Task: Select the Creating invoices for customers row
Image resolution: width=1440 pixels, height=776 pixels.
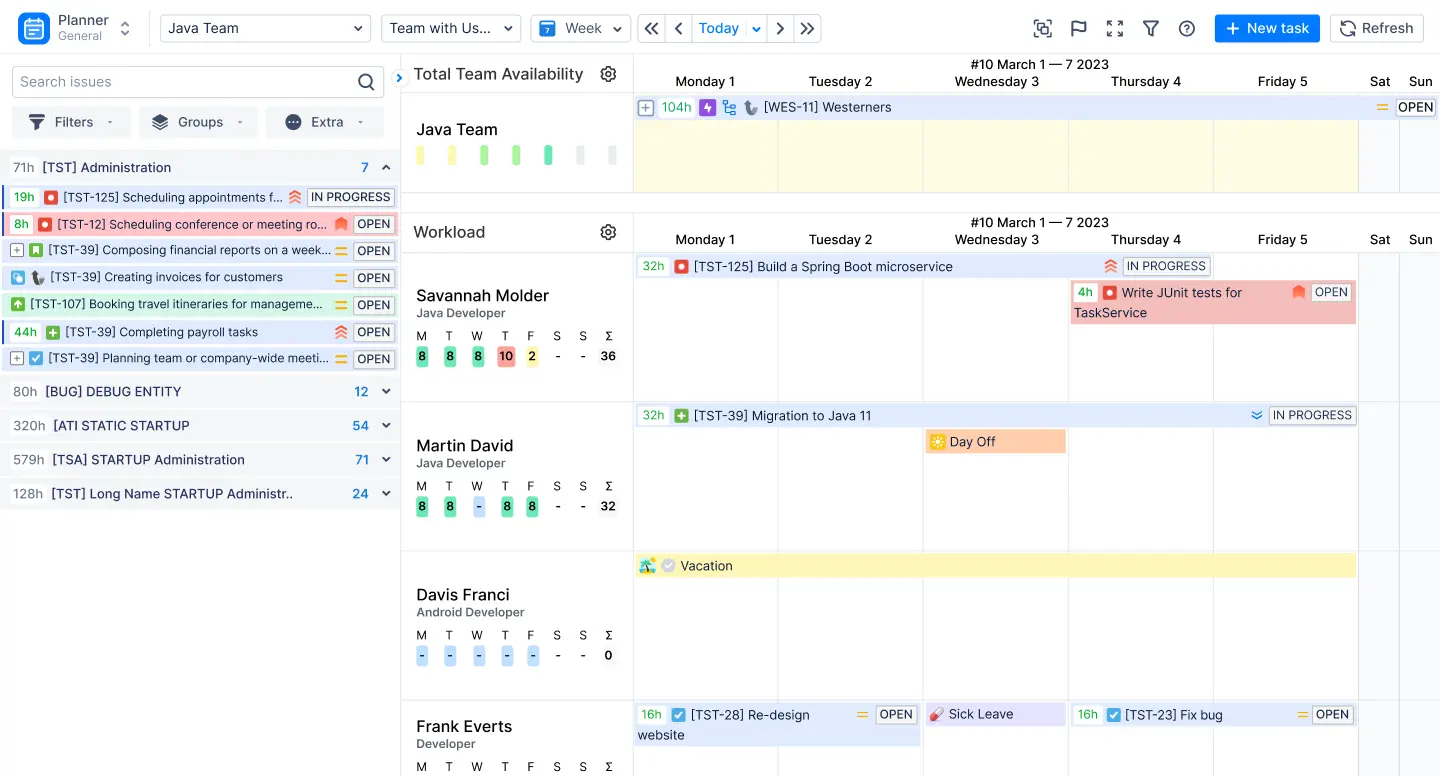Action: tap(200, 278)
